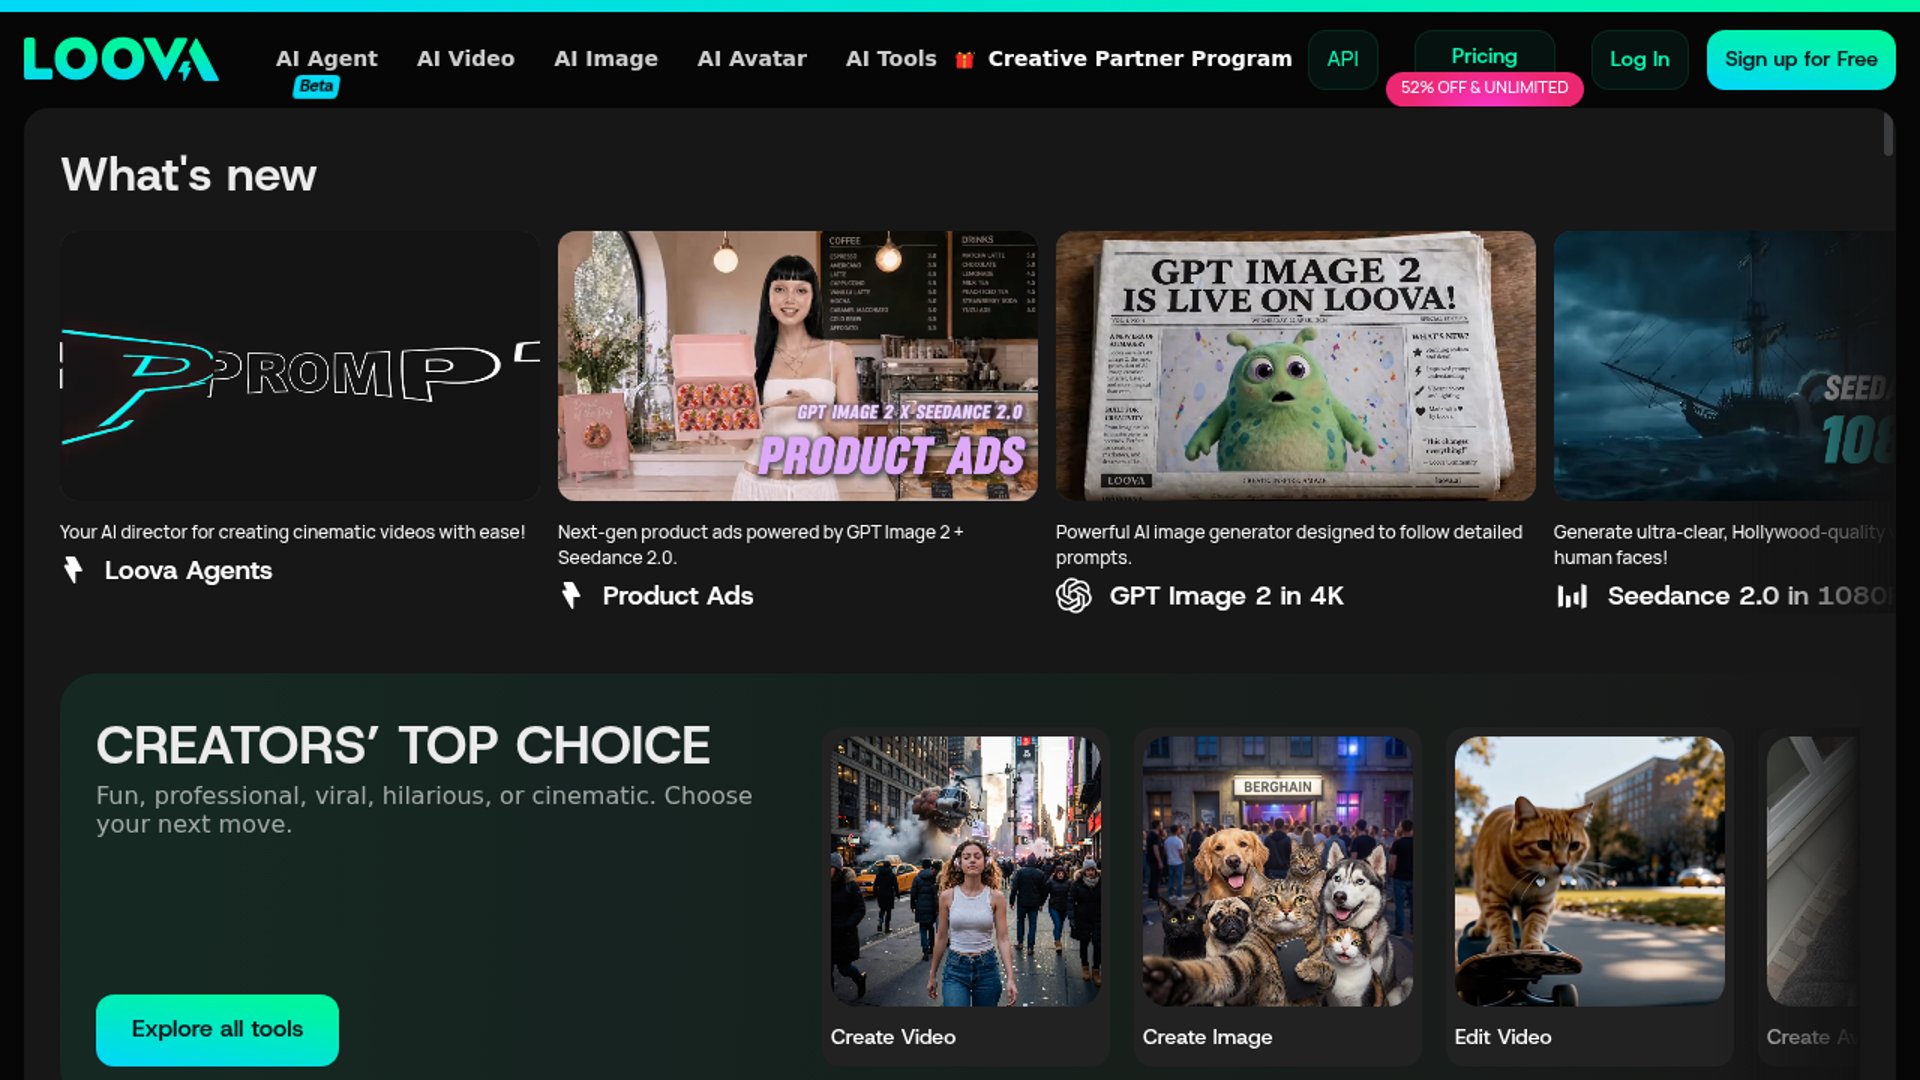Click Sign up for Free
This screenshot has width=1920, height=1080.
[x=1801, y=59]
